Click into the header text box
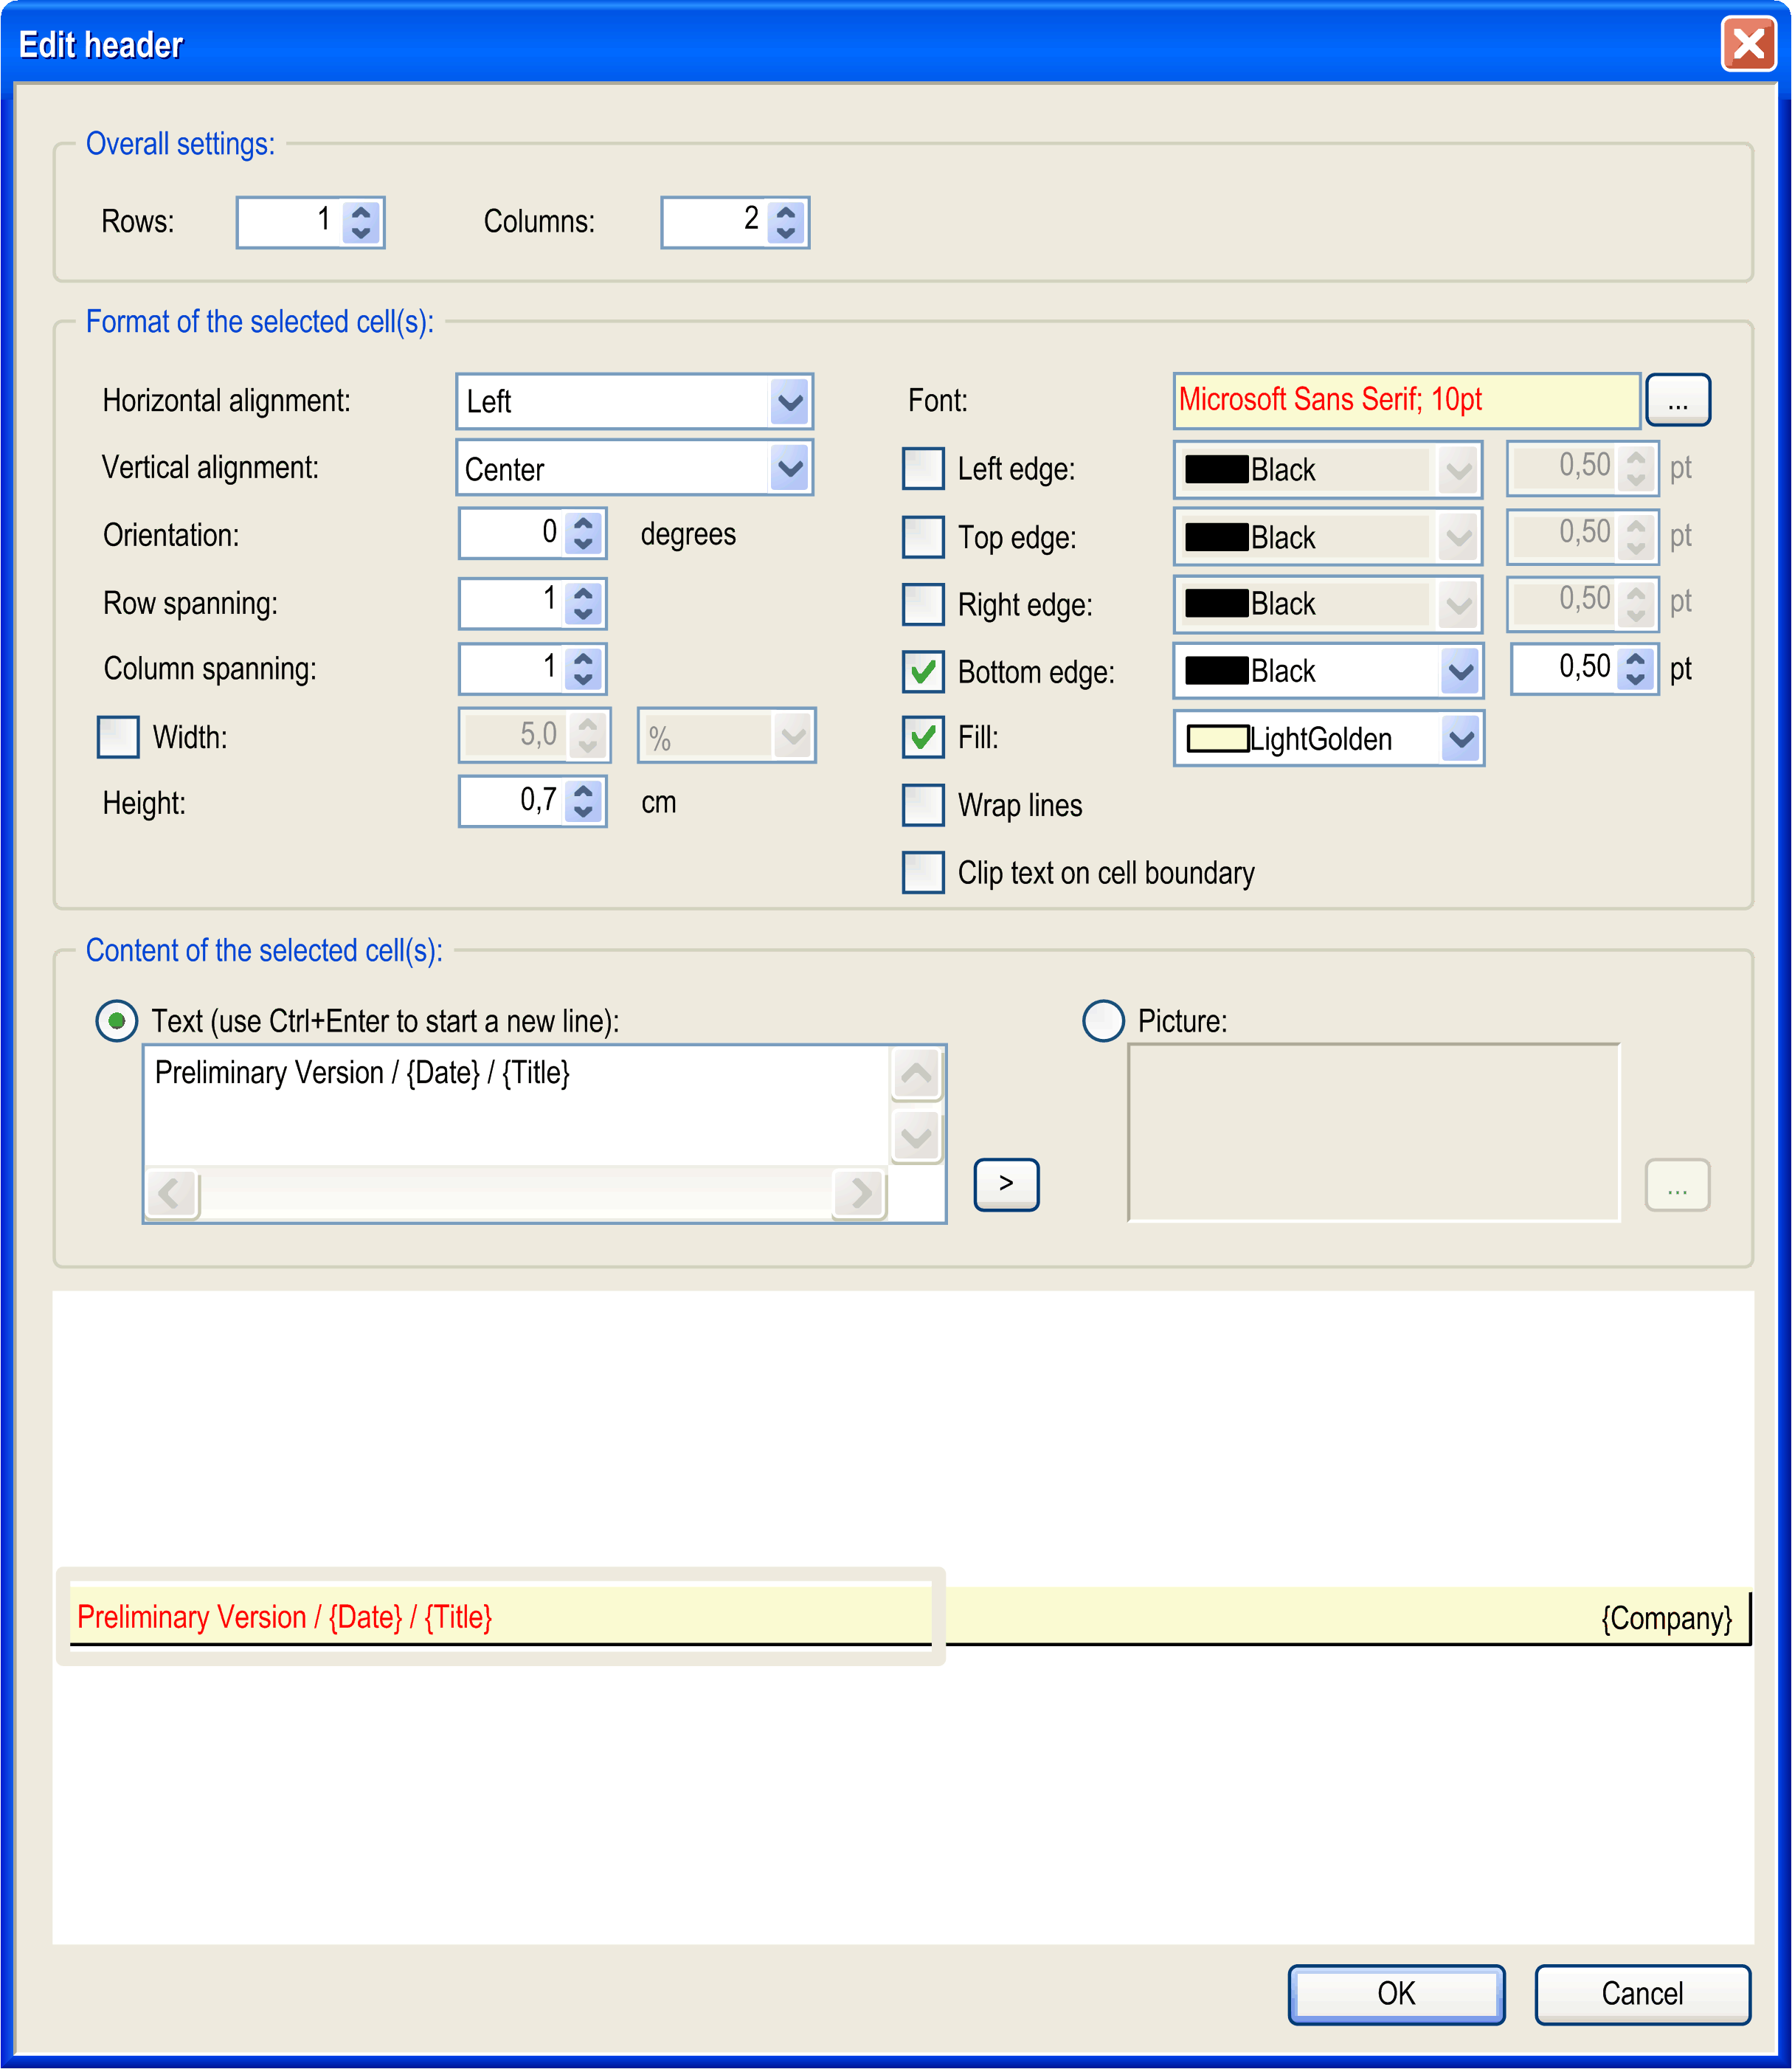 (516, 1105)
